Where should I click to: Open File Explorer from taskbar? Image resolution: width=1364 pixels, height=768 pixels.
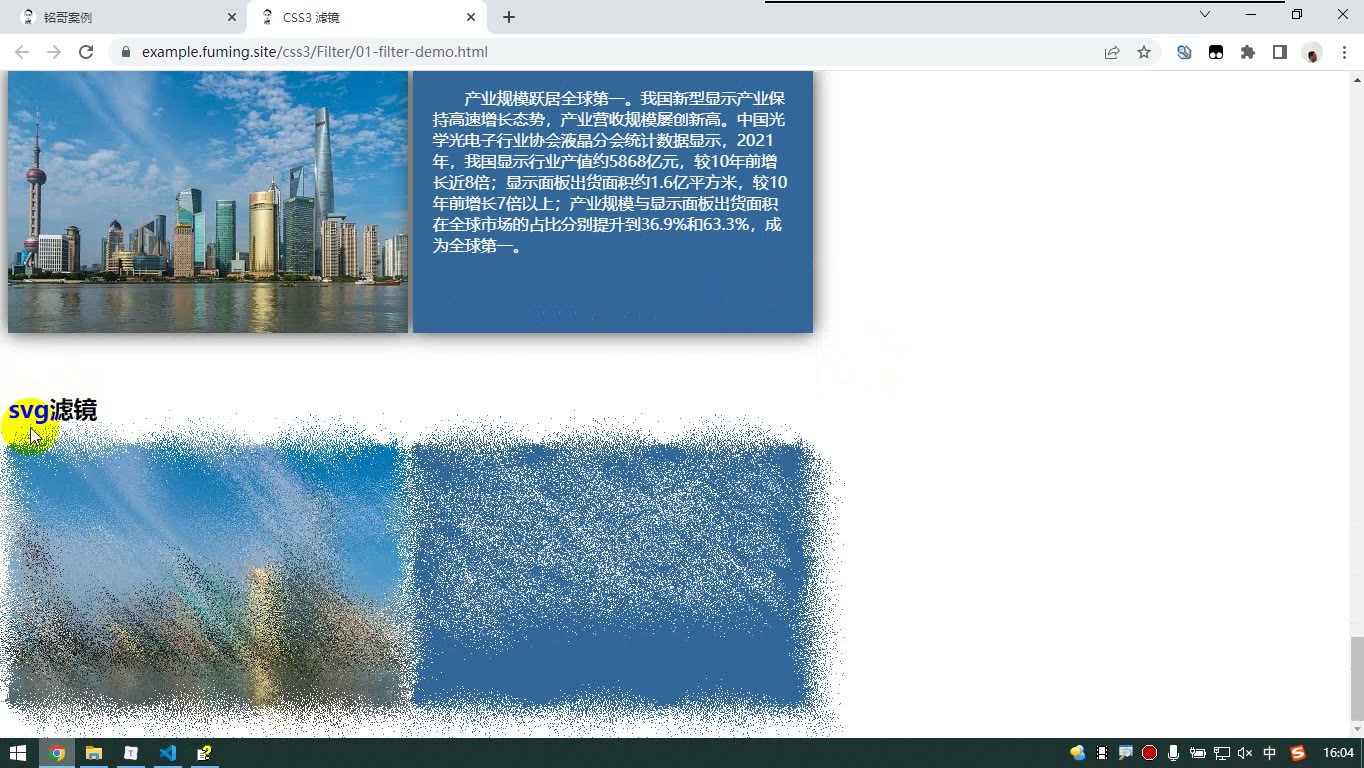(94, 753)
